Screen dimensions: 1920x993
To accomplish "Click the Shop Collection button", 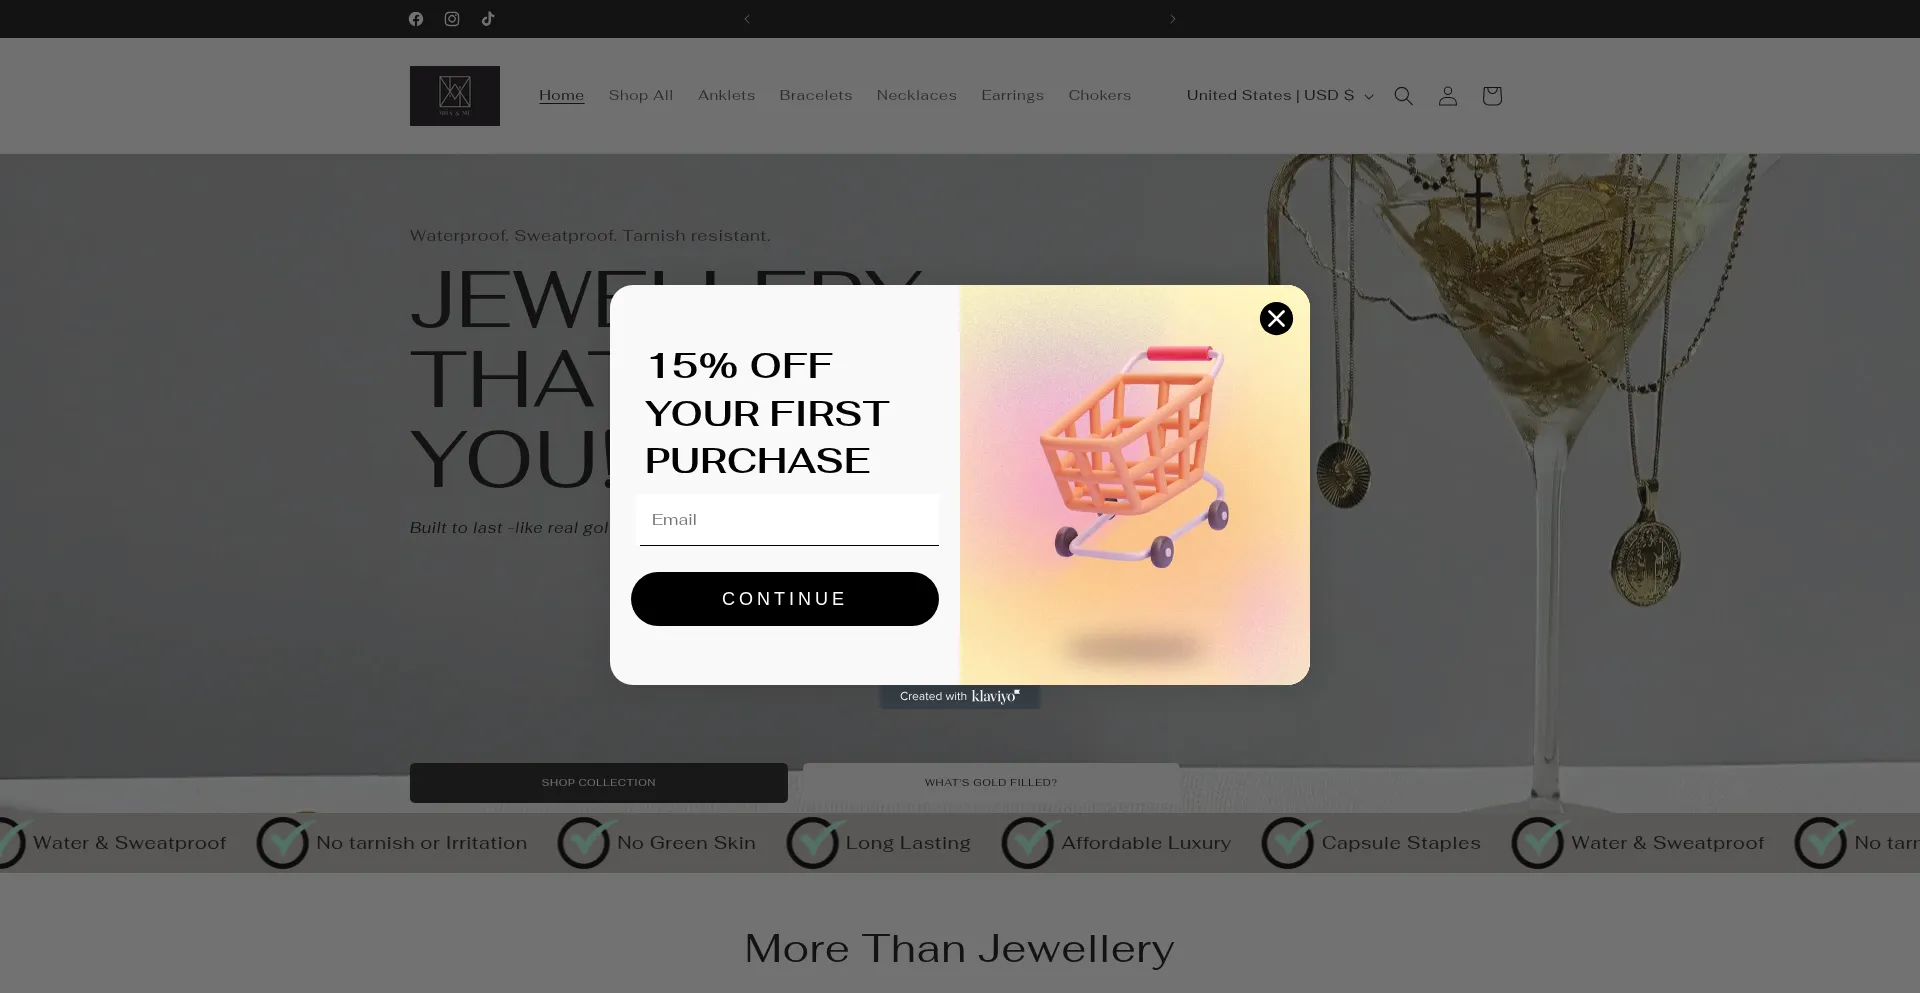I will (x=599, y=783).
